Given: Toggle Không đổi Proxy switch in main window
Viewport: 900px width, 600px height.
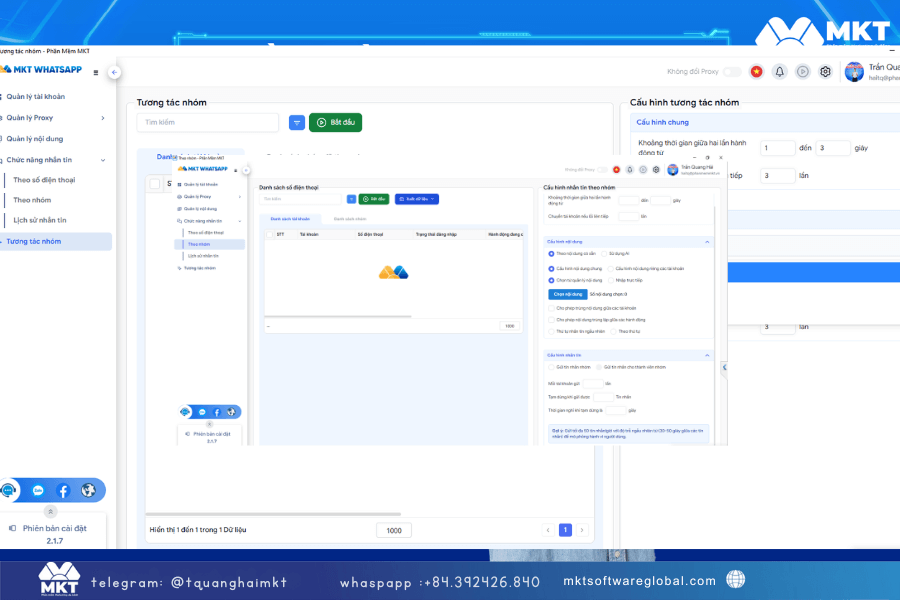Looking at the screenshot, I should 732,72.
